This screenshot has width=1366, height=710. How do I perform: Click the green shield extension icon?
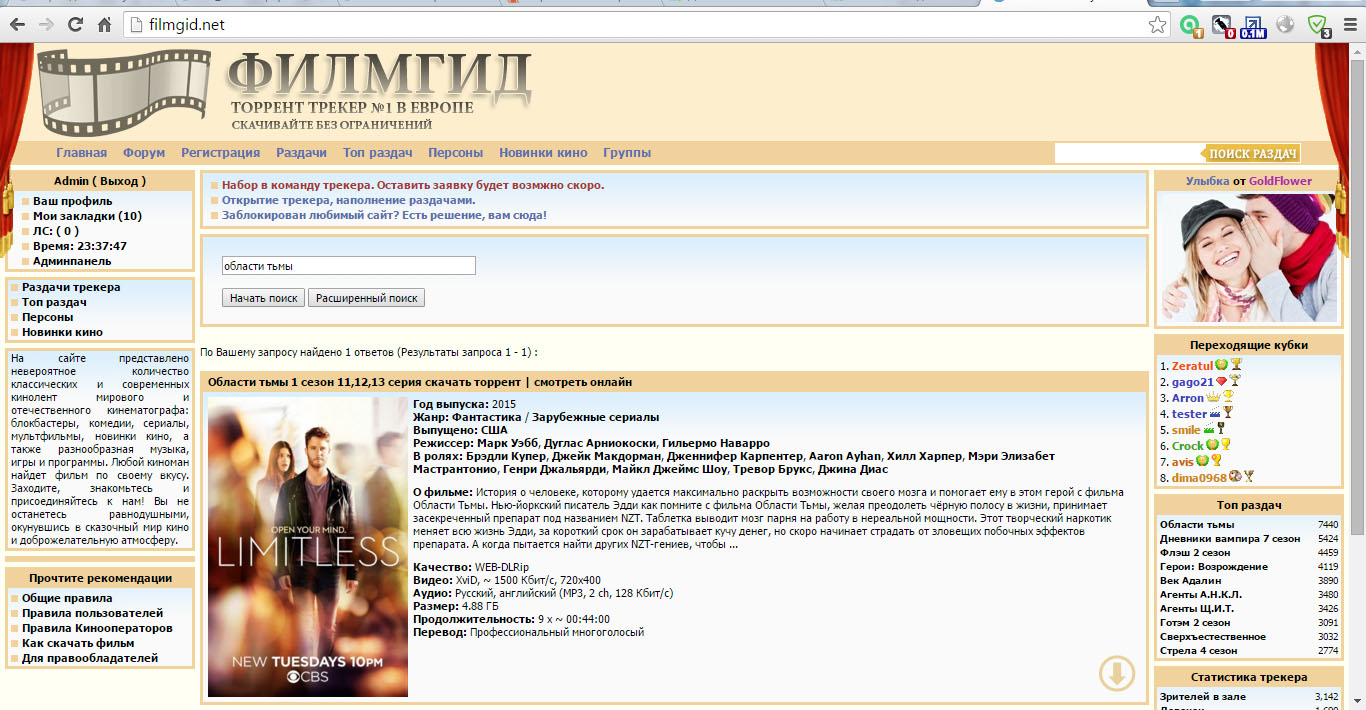click(x=1318, y=26)
